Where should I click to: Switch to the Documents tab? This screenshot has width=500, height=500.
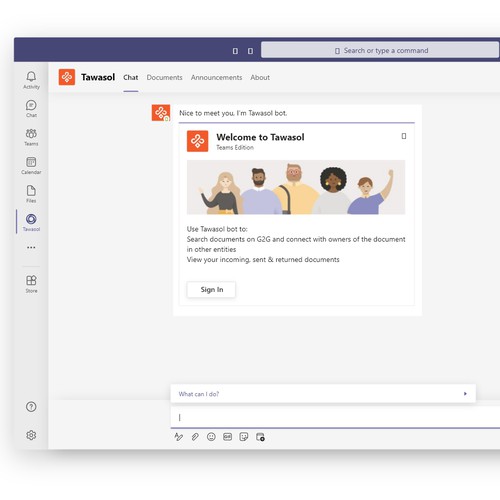pyautogui.click(x=164, y=77)
